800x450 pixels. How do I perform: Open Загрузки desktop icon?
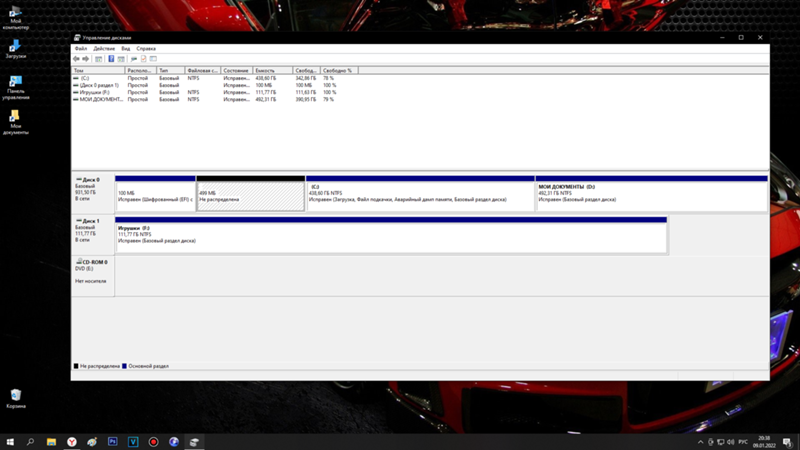click(x=16, y=49)
